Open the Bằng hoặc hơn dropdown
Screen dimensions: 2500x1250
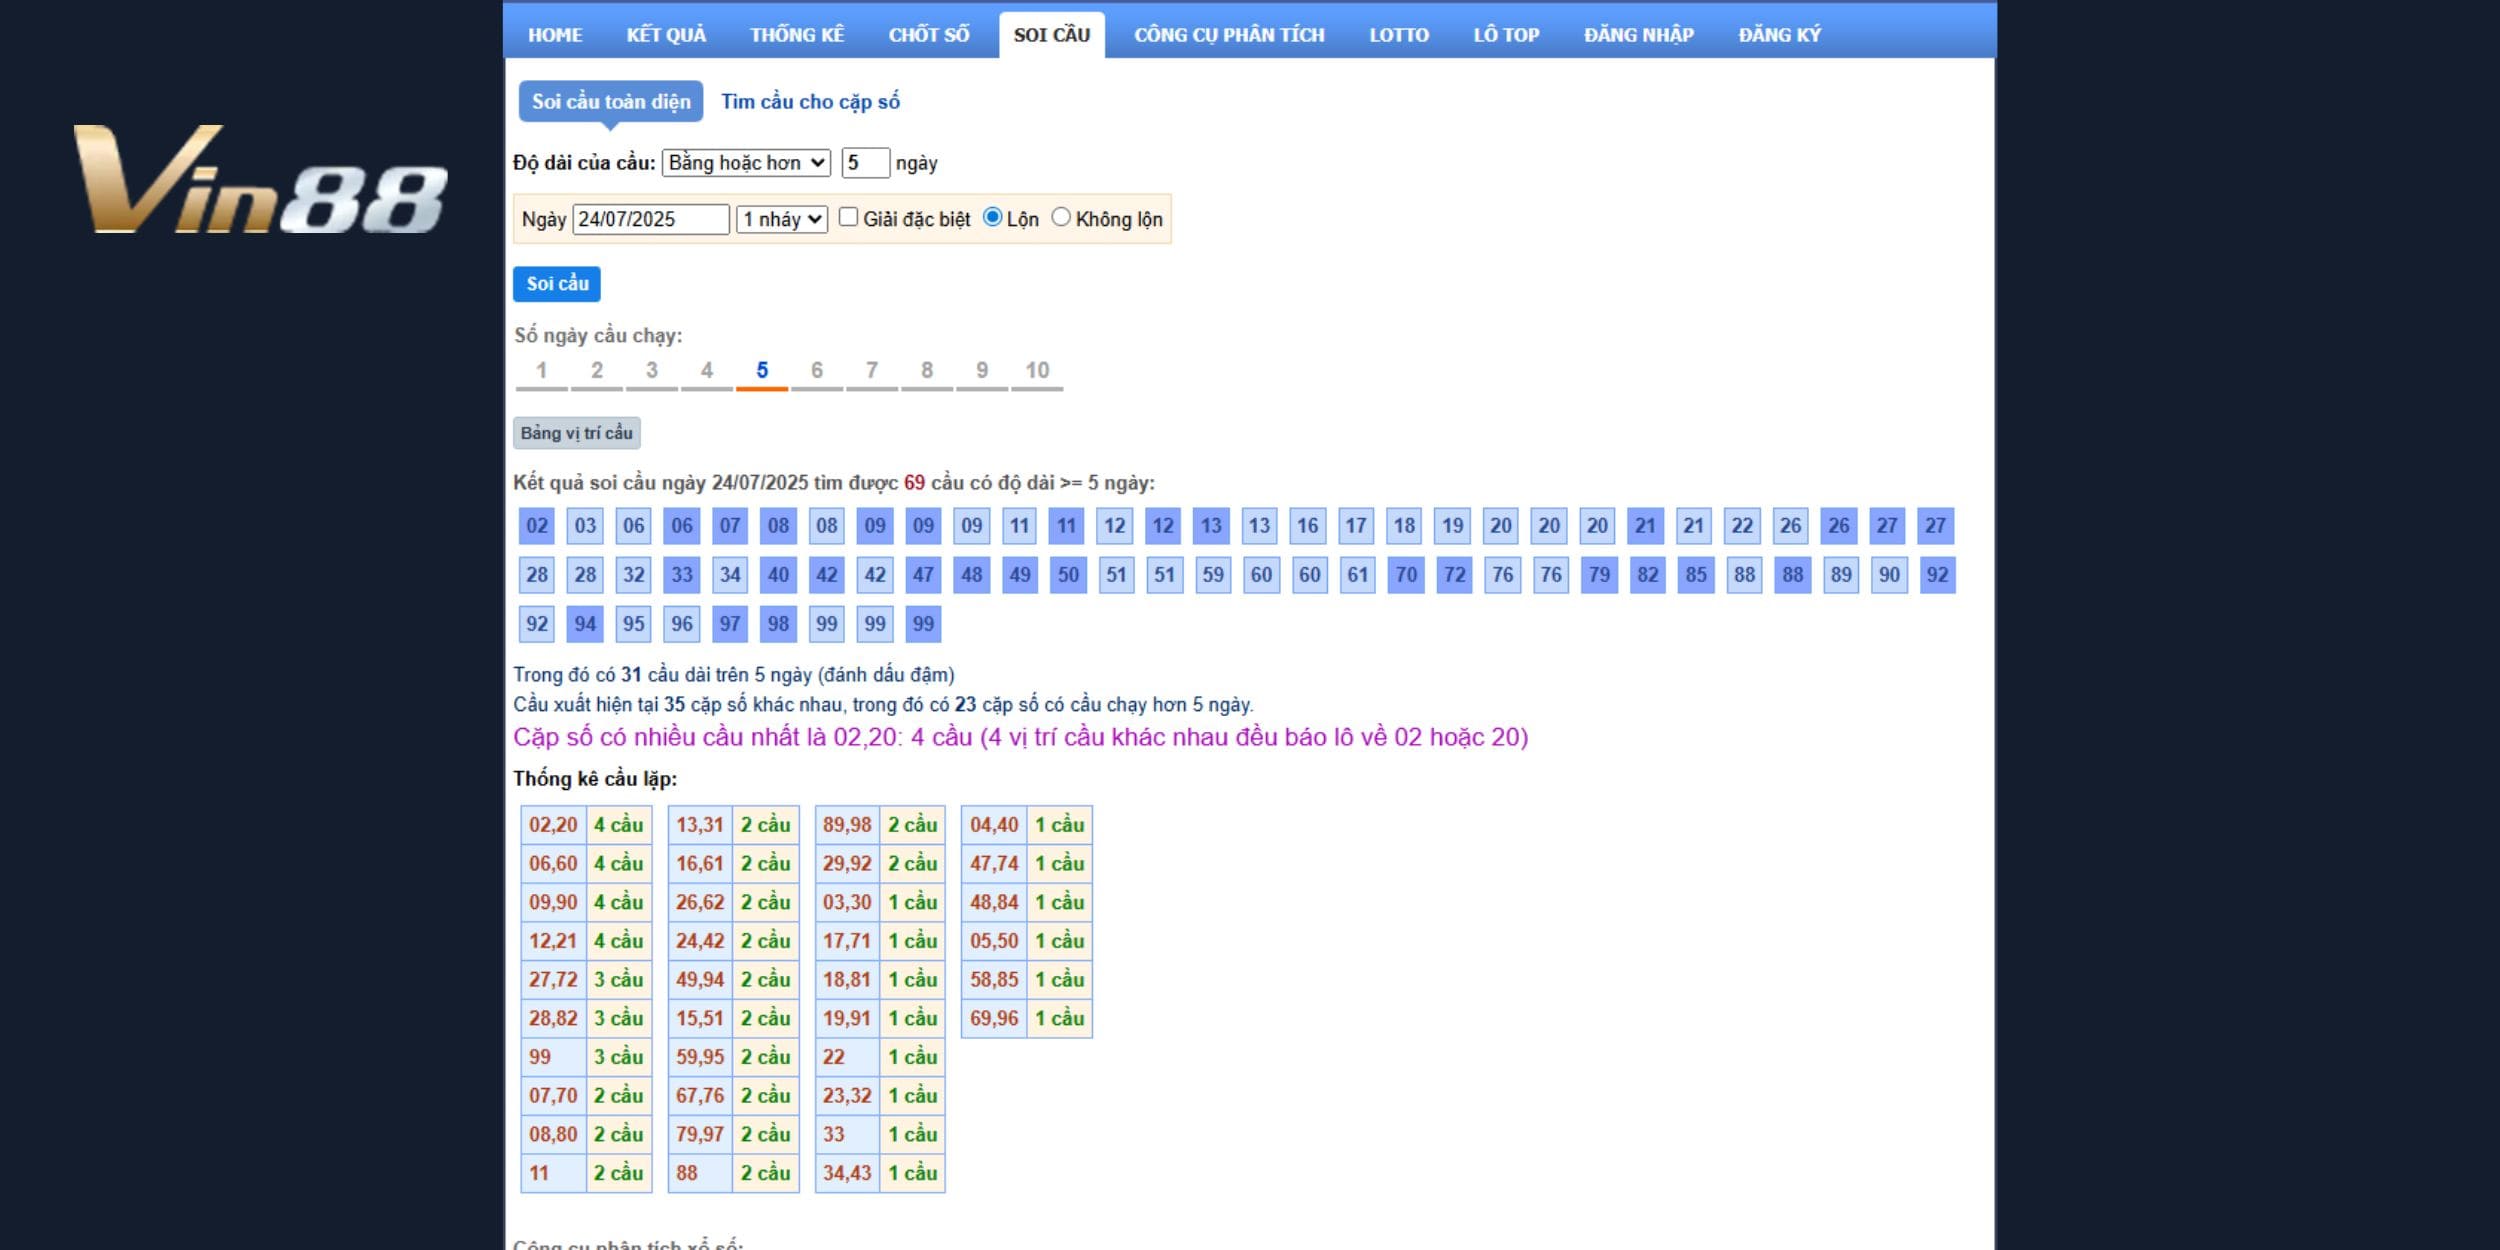(x=746, y=163)
